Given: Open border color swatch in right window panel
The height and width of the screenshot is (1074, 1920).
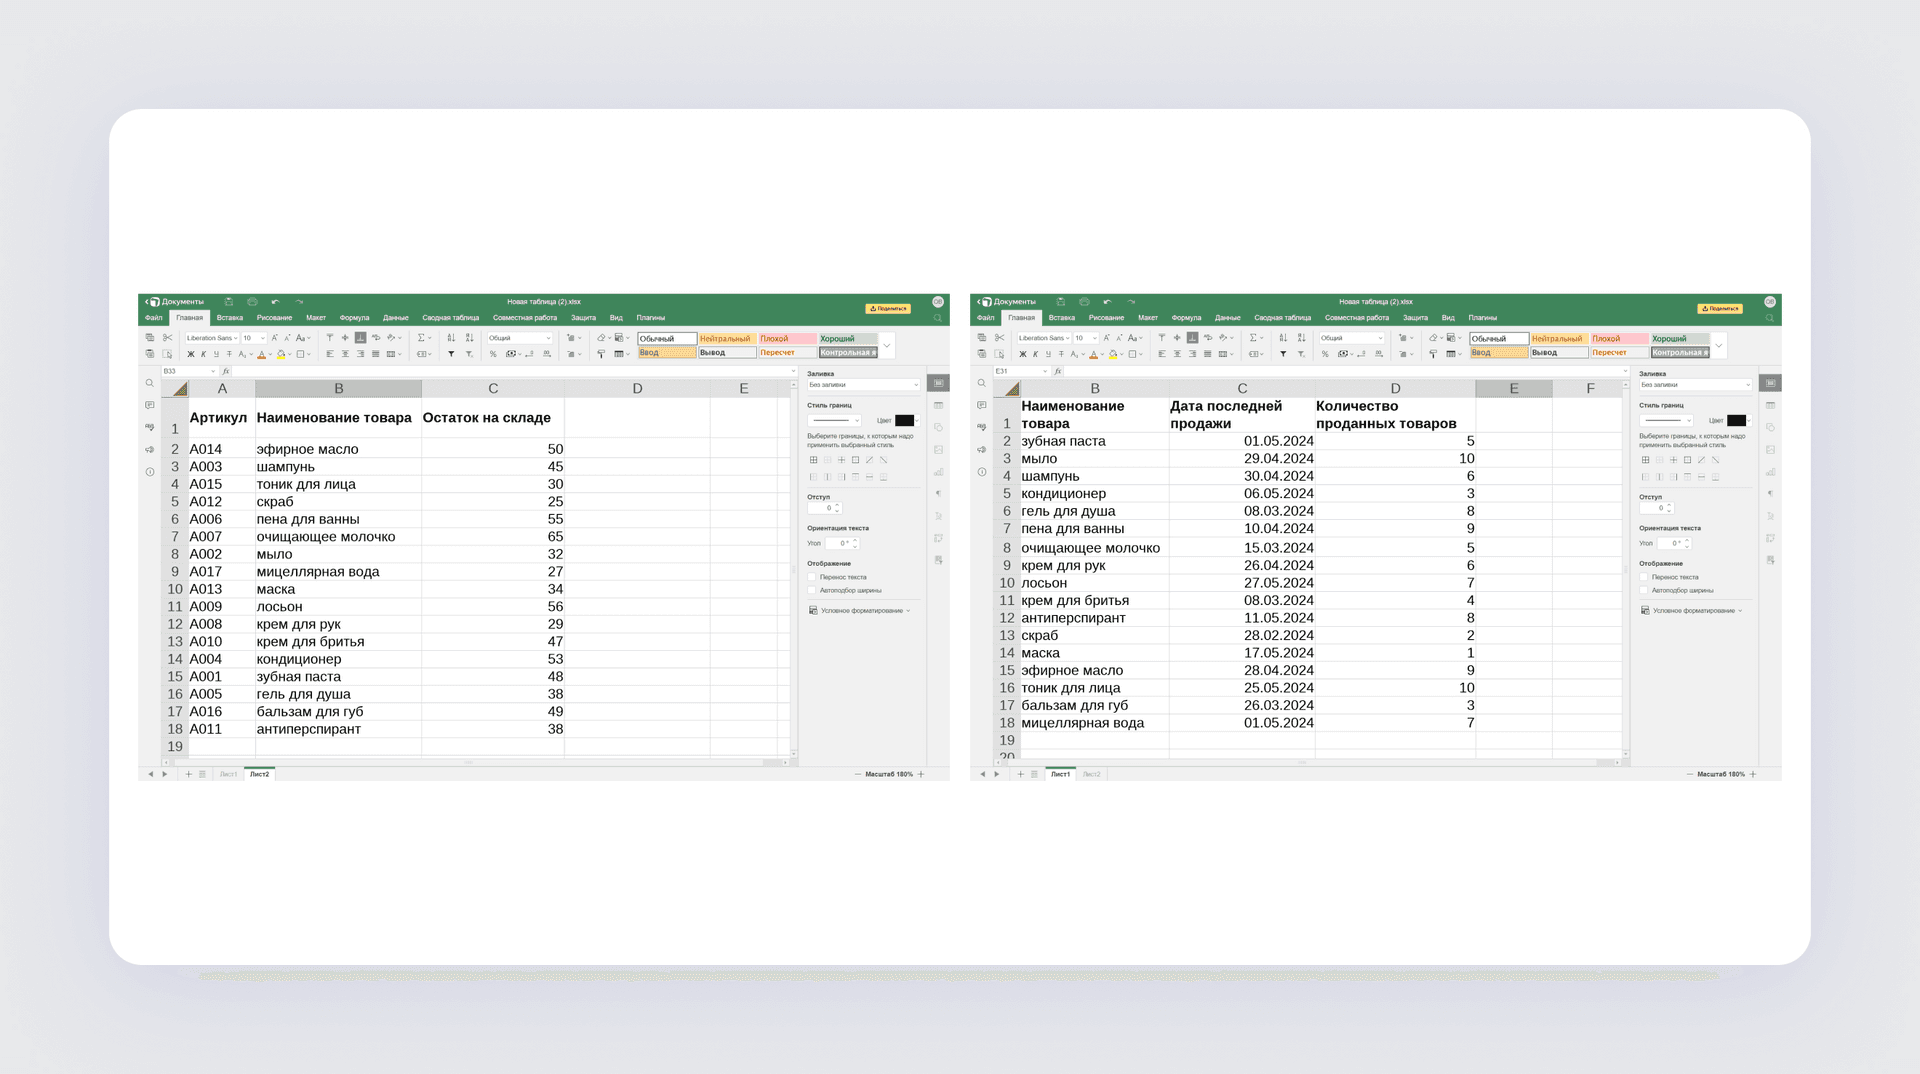Looking at the screenshot, I should pos(1737,421).
